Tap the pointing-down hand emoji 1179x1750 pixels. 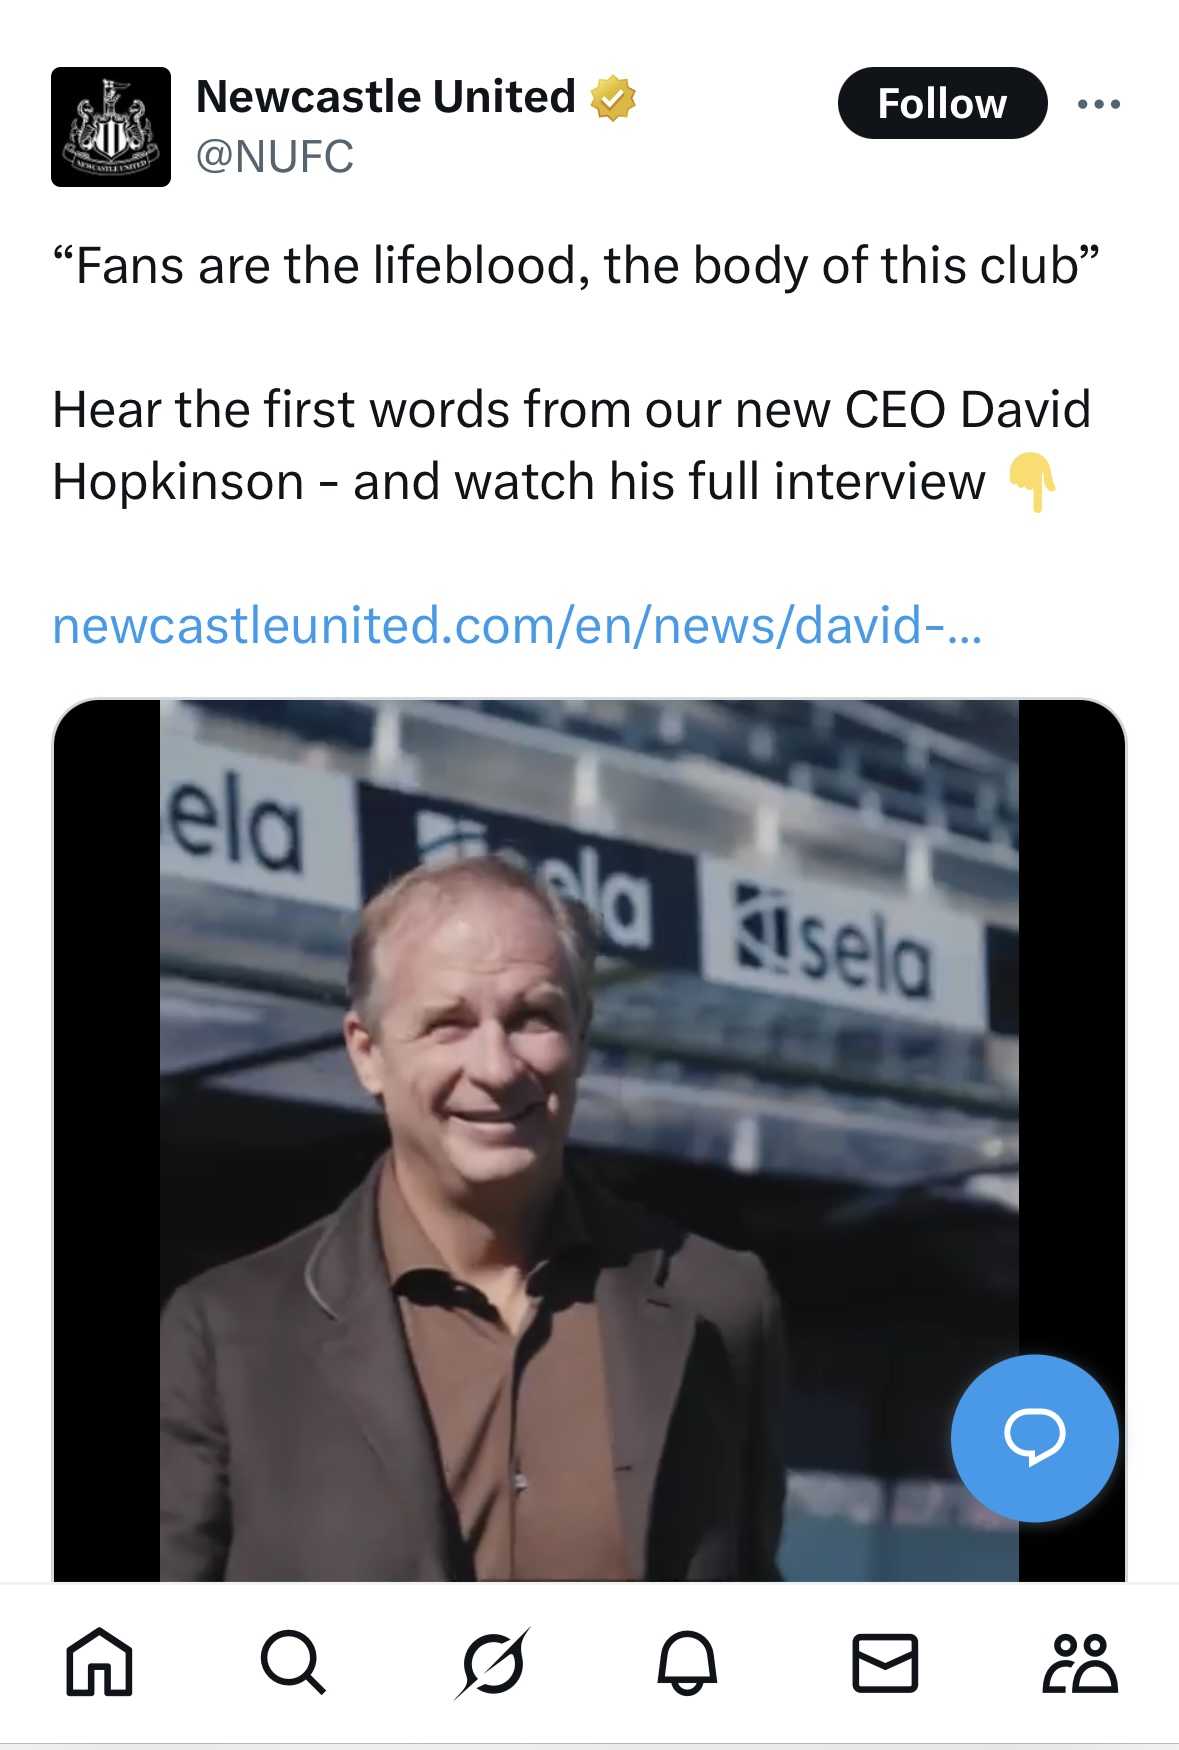[1032, 482]
